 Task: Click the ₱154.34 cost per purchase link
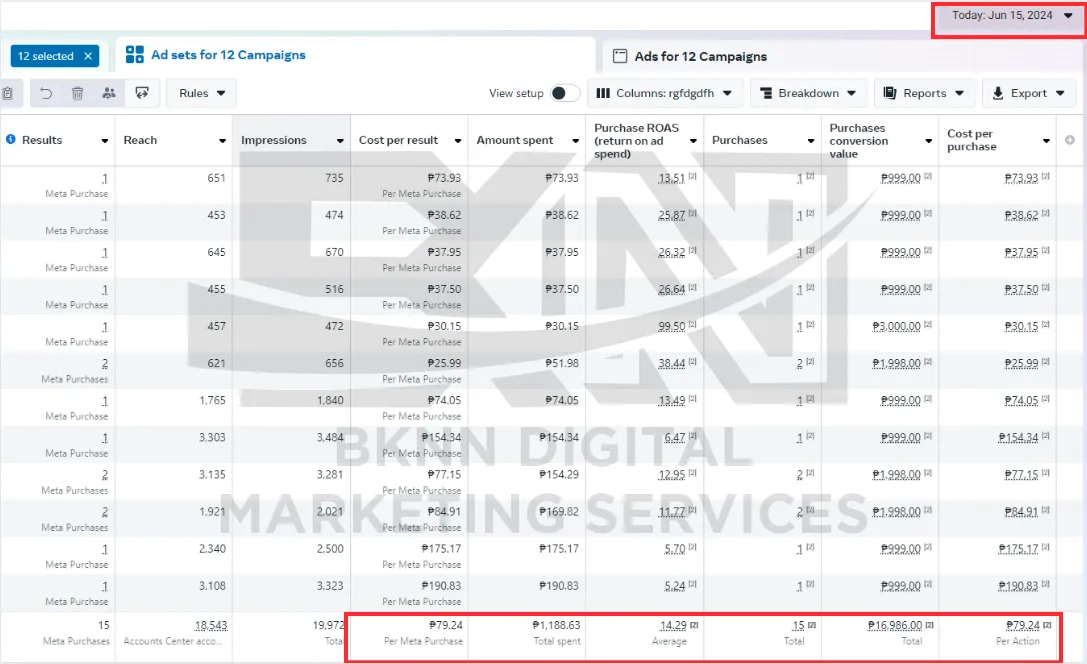(x=1018, y=437)
